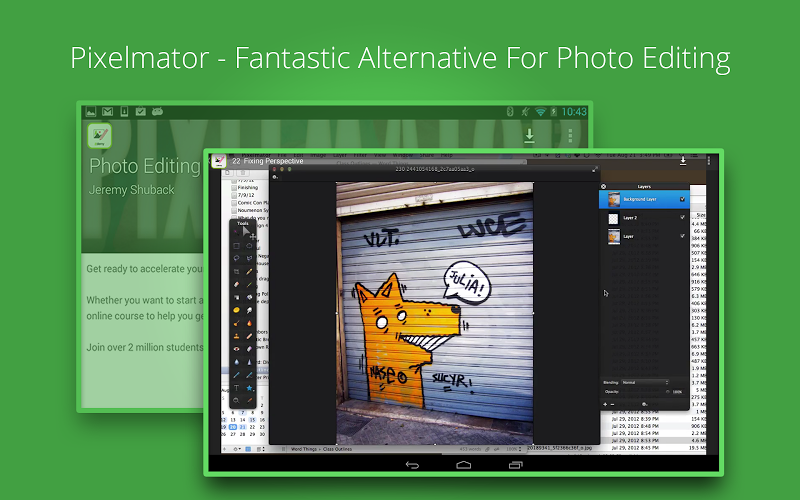Viewport: 800px width, 500px height.
Task: Toggle visibility checkbox of bottom 'Layer'
Action: coord(682,236)
